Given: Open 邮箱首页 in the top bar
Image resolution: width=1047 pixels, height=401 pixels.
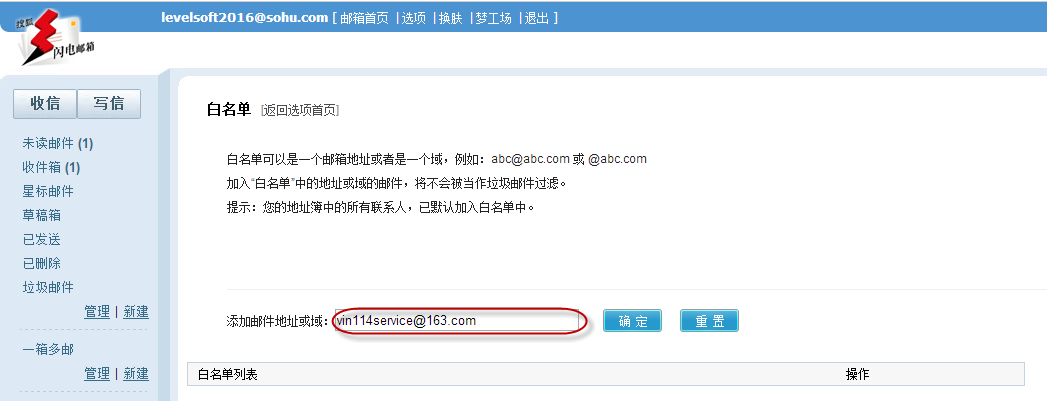Looking at the screenshot, I should click(x=364, y=18).
